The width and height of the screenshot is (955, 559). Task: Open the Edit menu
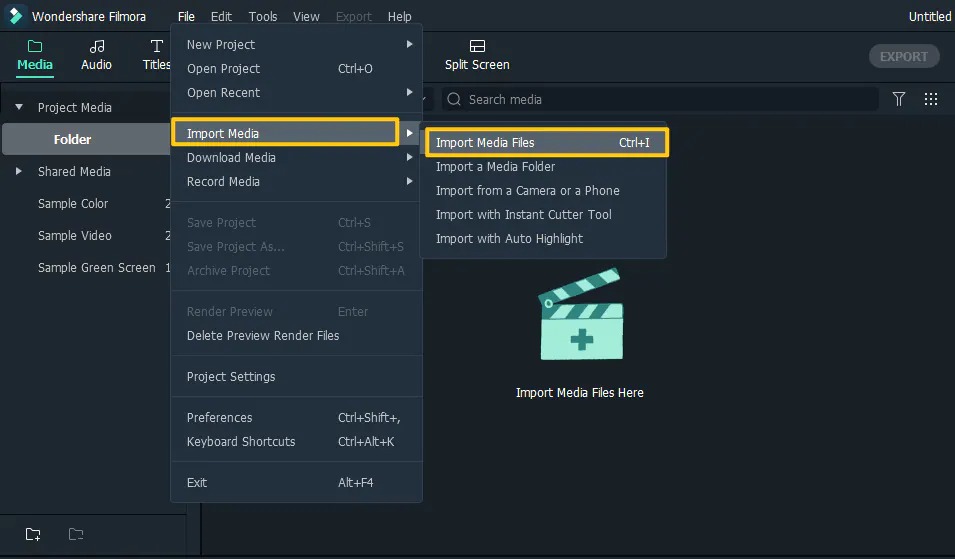coord(221,16)
